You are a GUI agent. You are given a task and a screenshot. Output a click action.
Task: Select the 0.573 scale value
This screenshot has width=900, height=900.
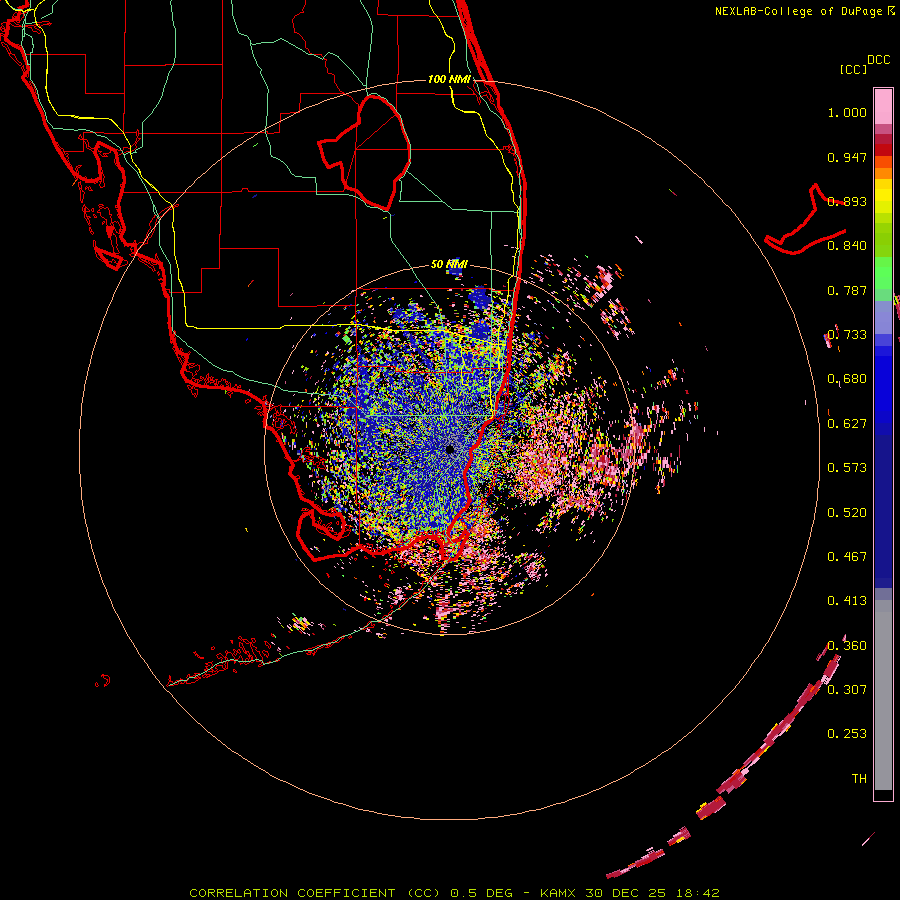point(847,468)
